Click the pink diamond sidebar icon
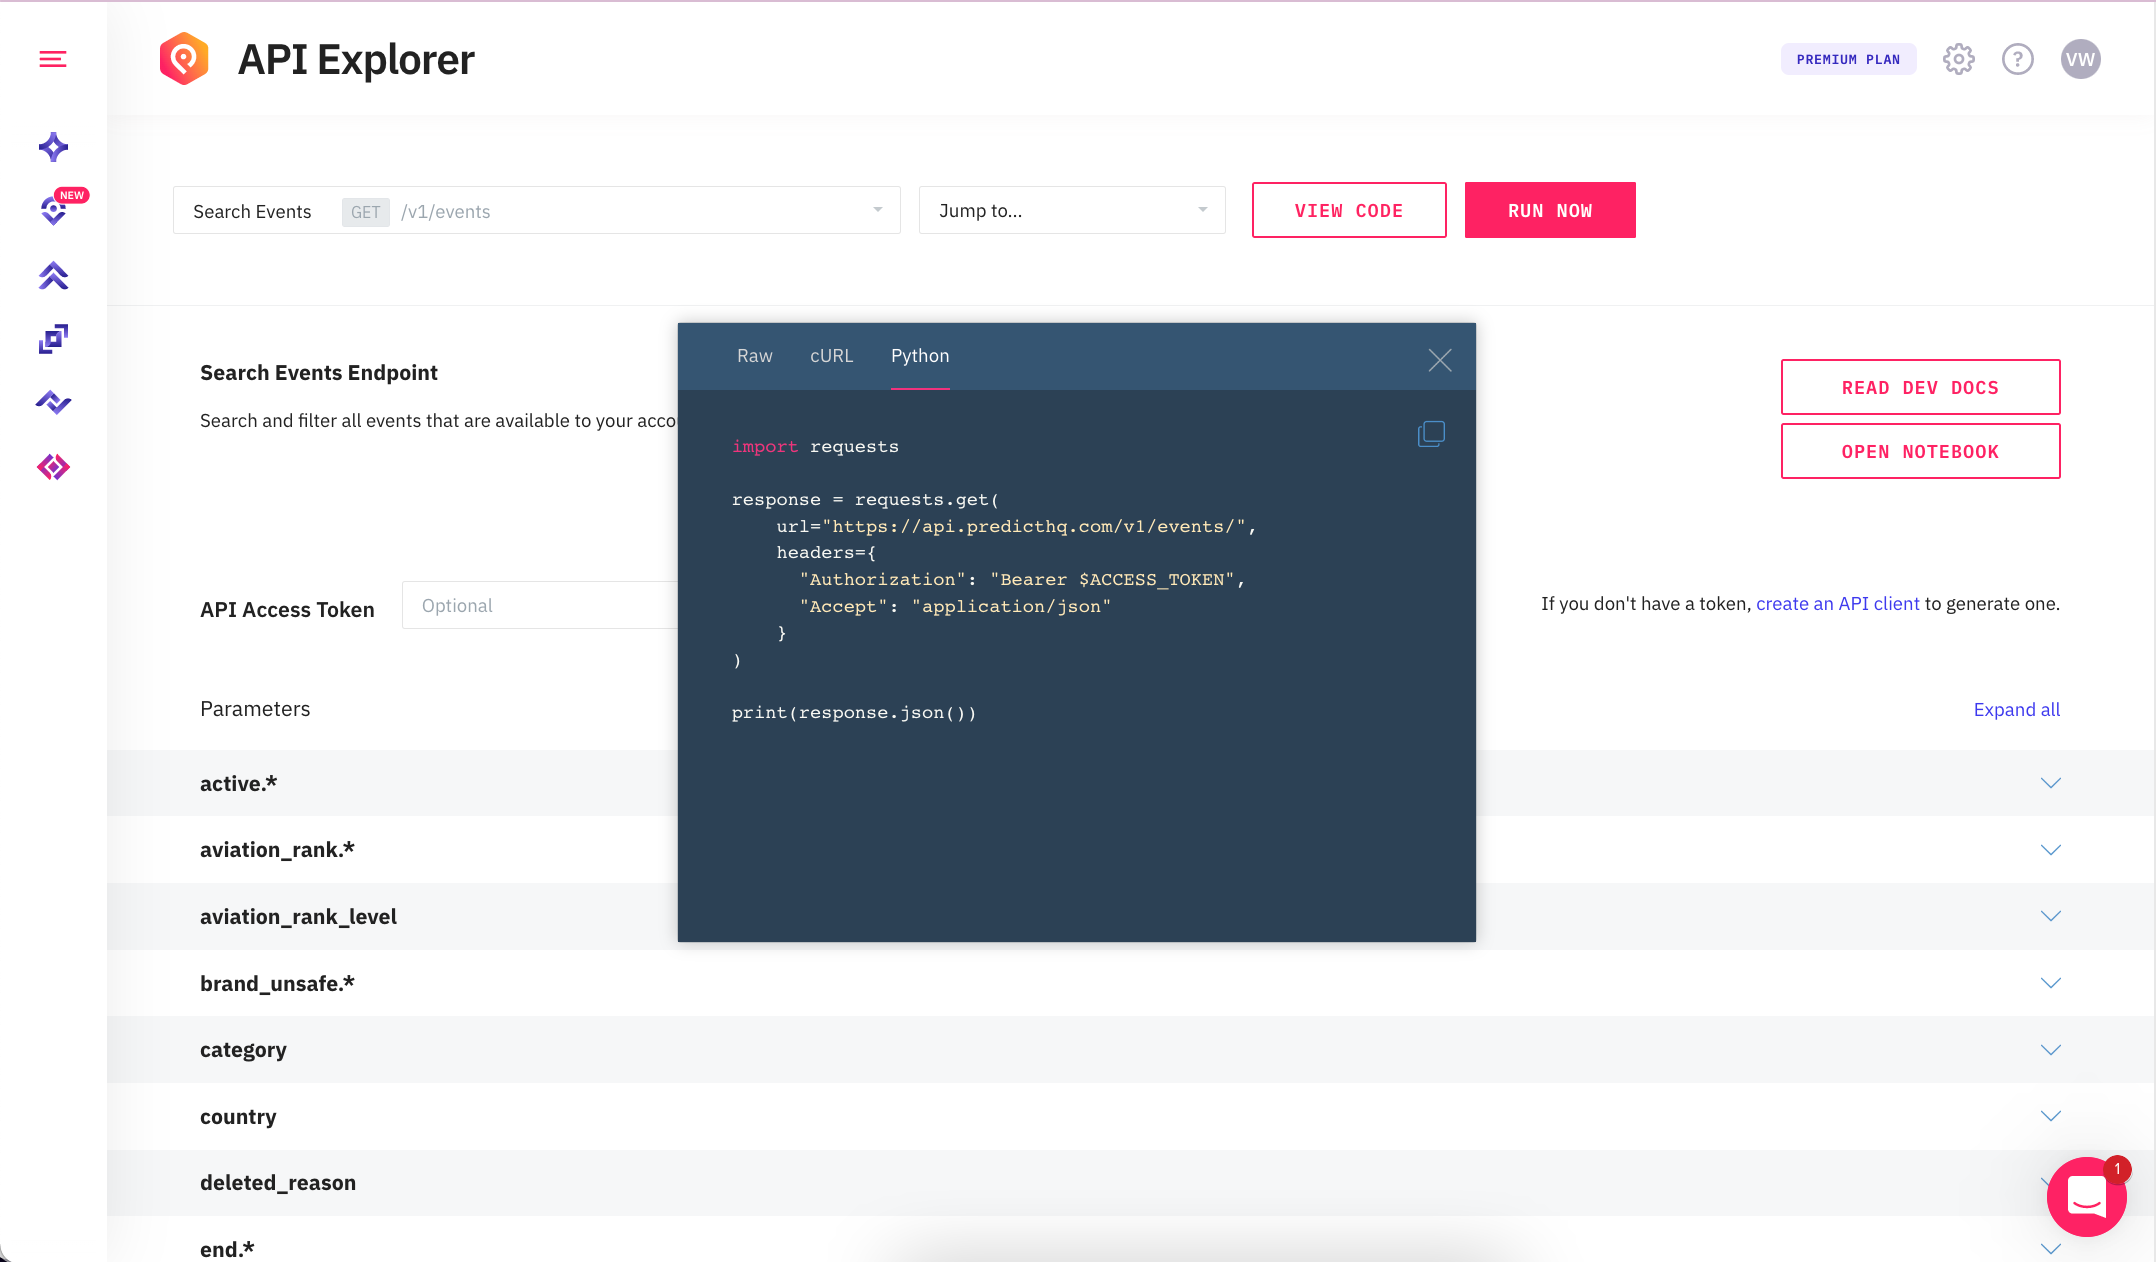The image size is (2156, 1262). coord(53,467)
